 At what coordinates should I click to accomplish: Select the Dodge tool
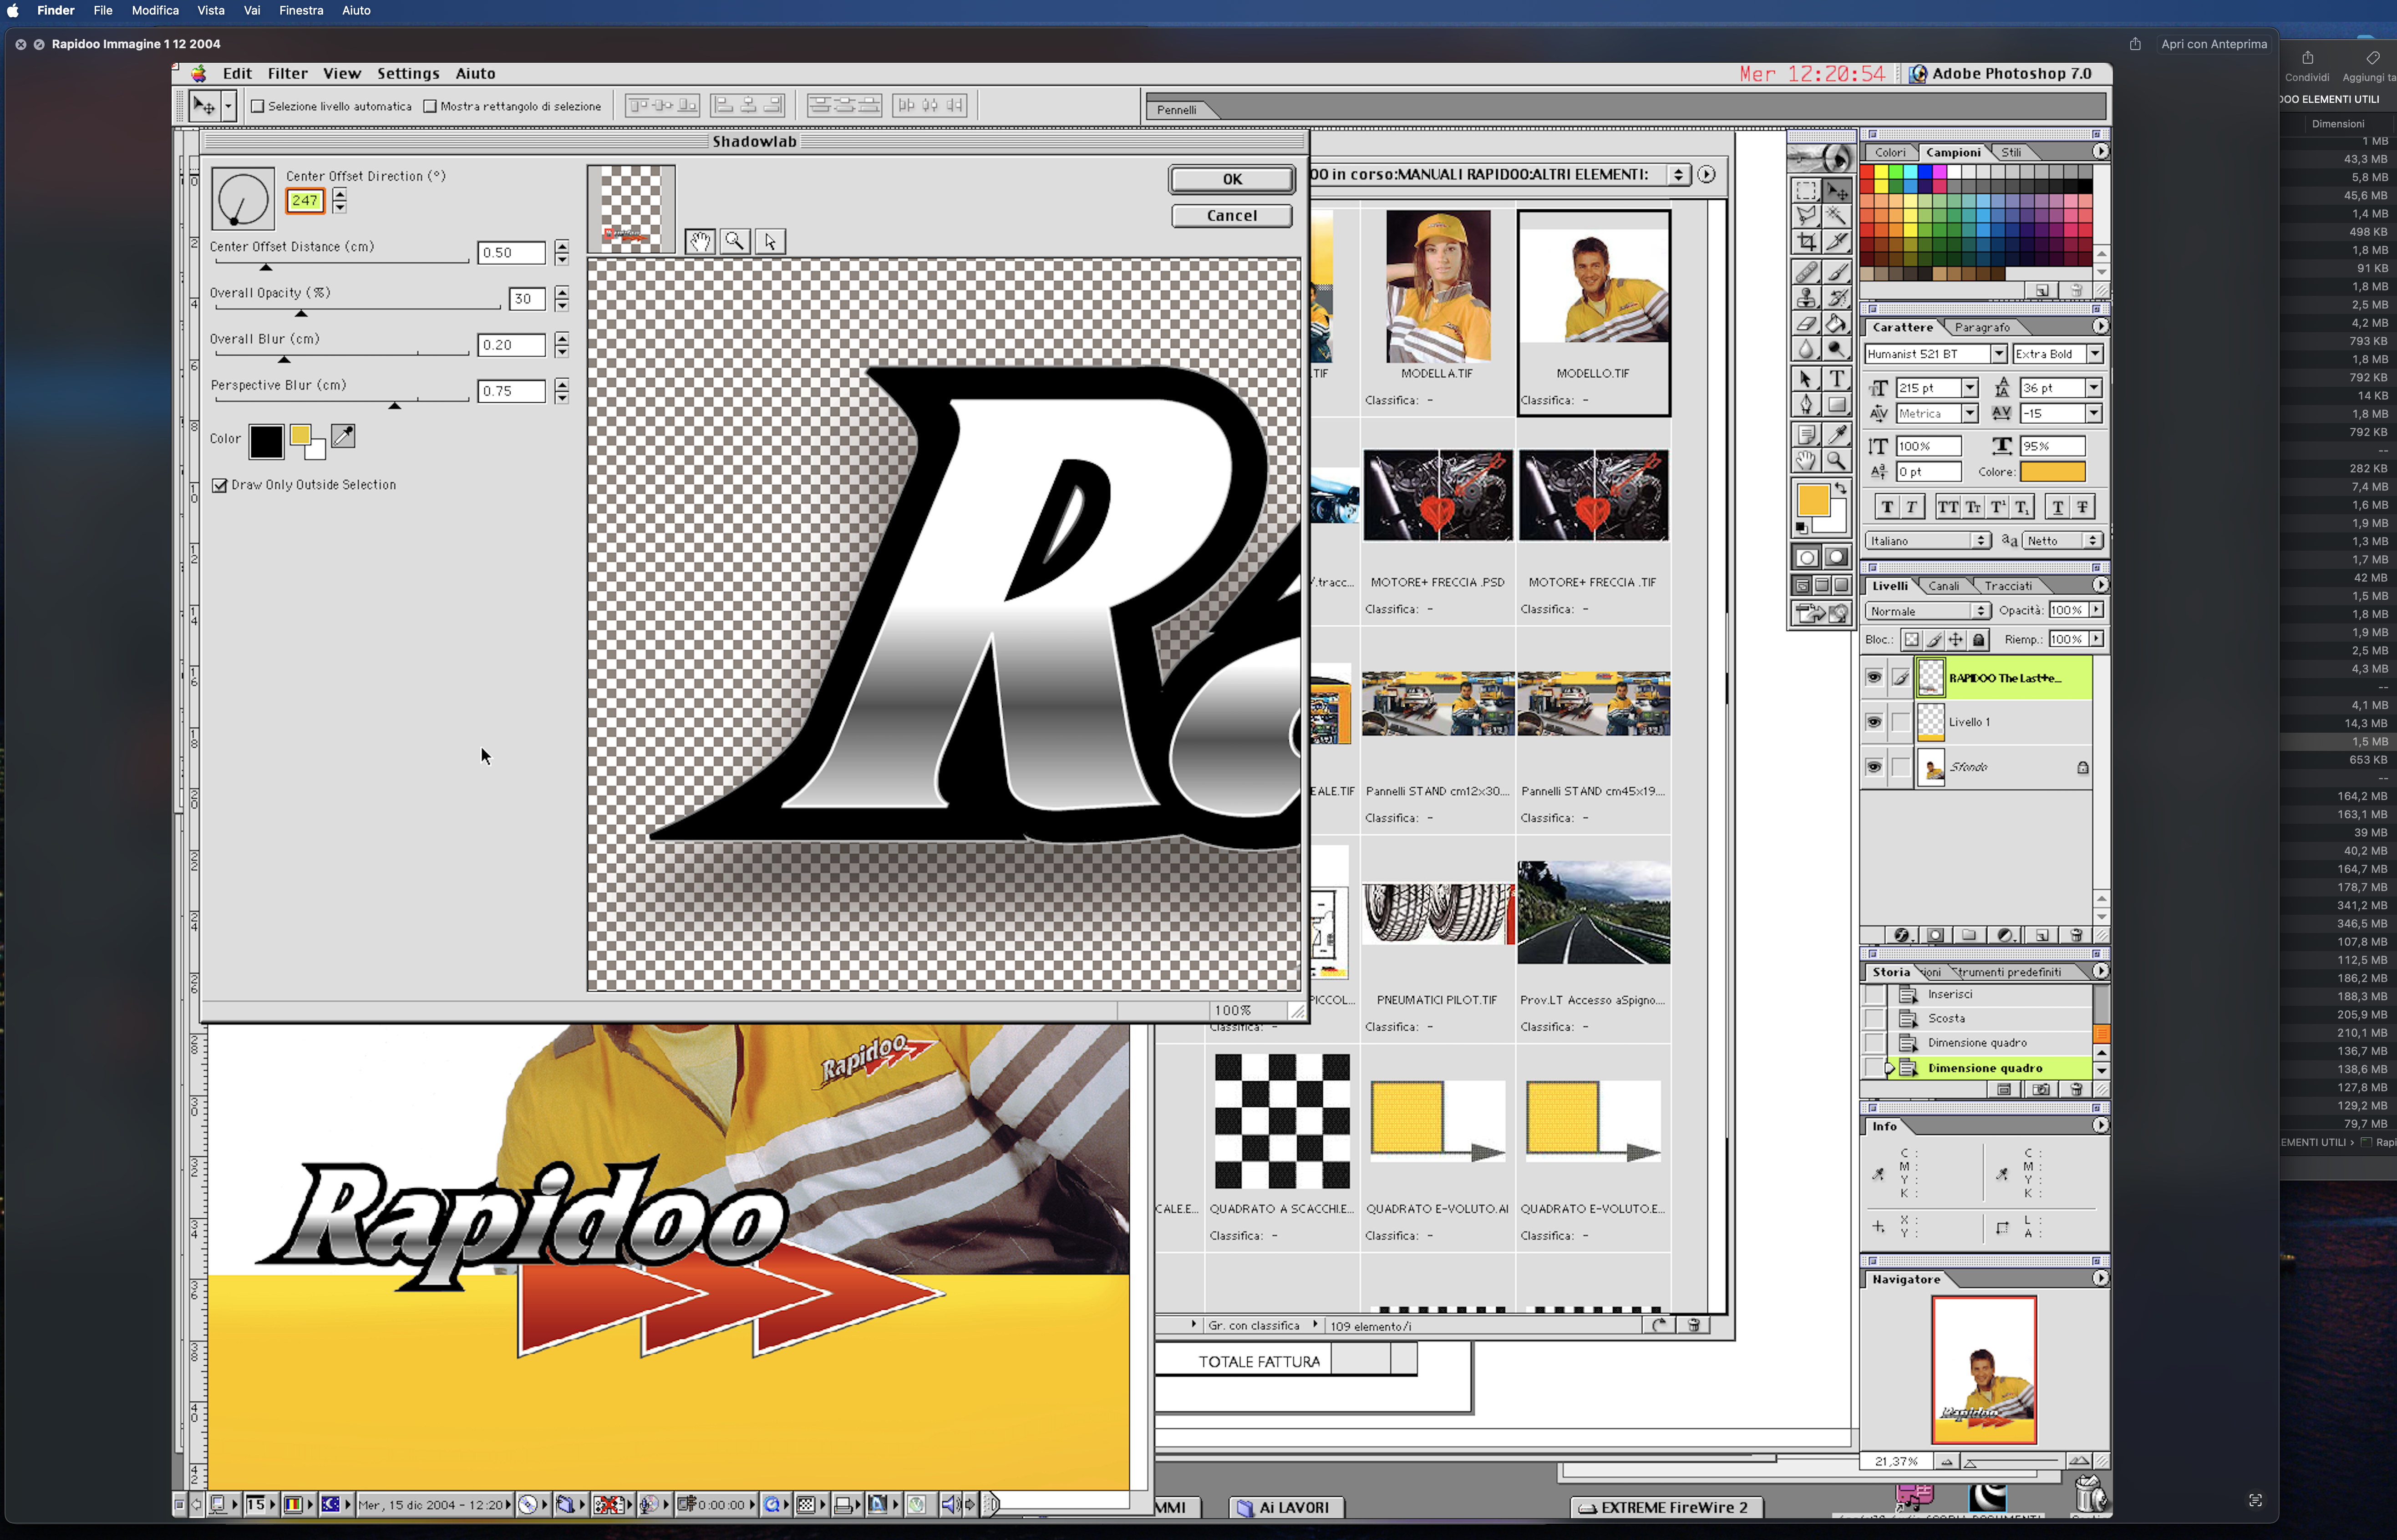[1837, 348]
